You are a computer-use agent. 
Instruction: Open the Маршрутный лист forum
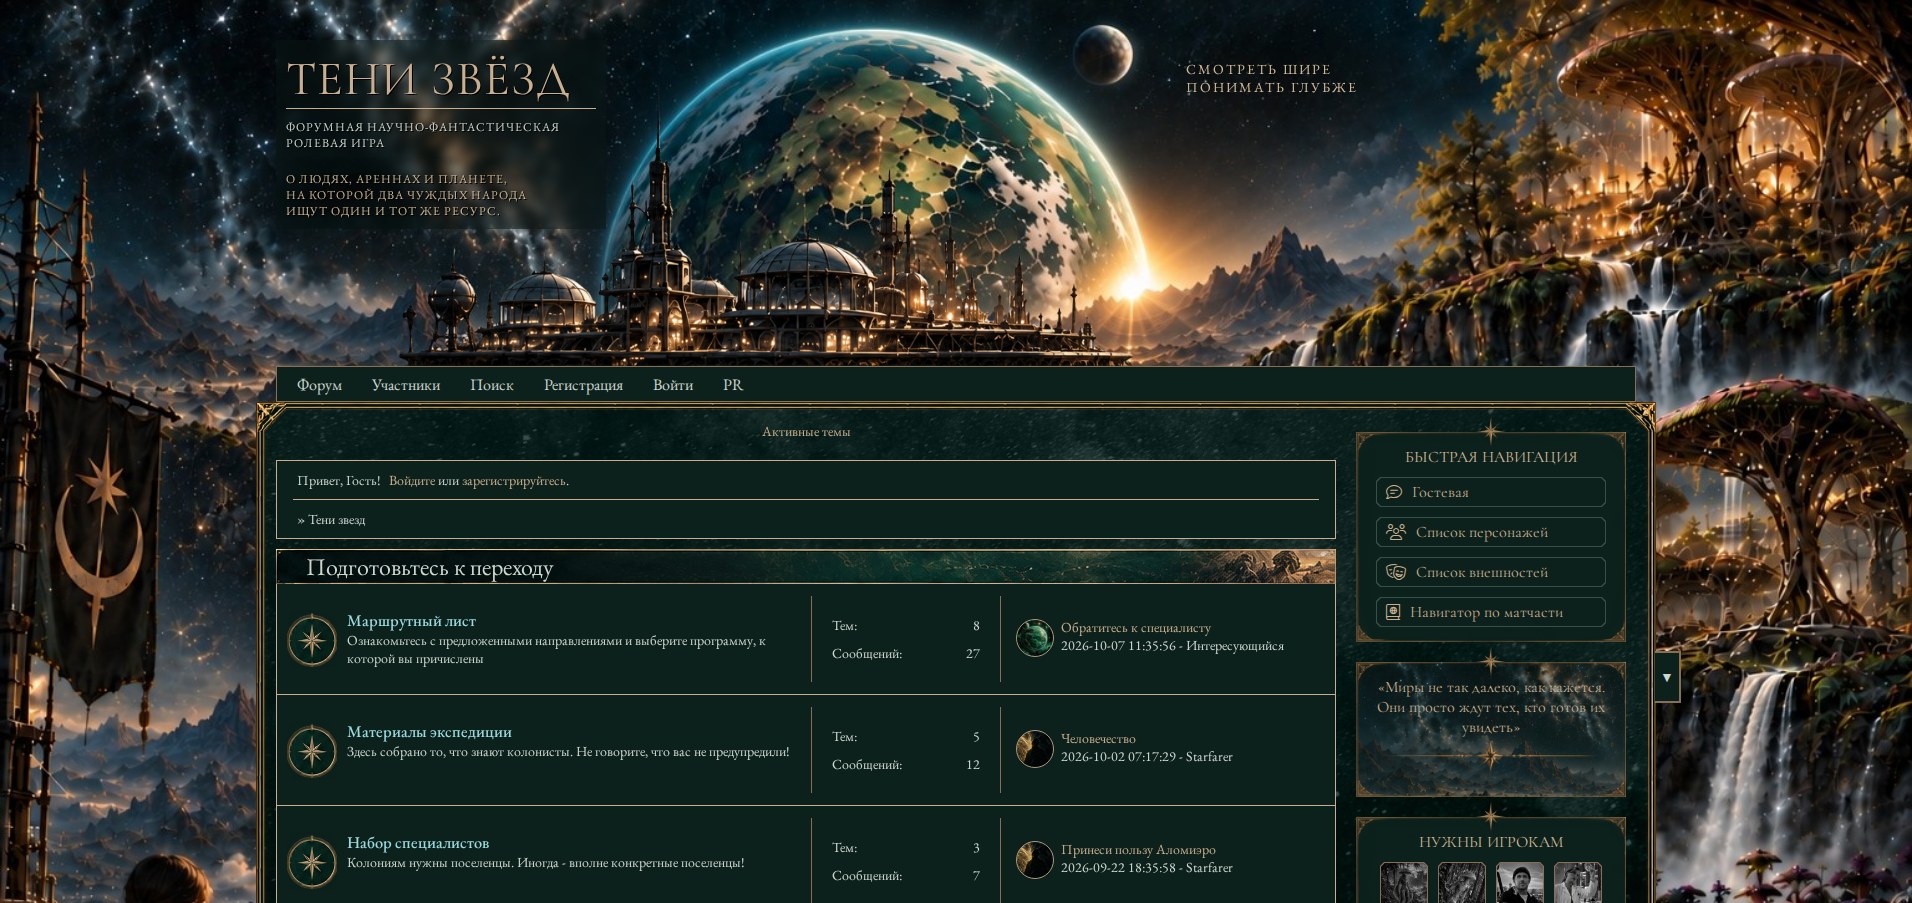[411, 621]
